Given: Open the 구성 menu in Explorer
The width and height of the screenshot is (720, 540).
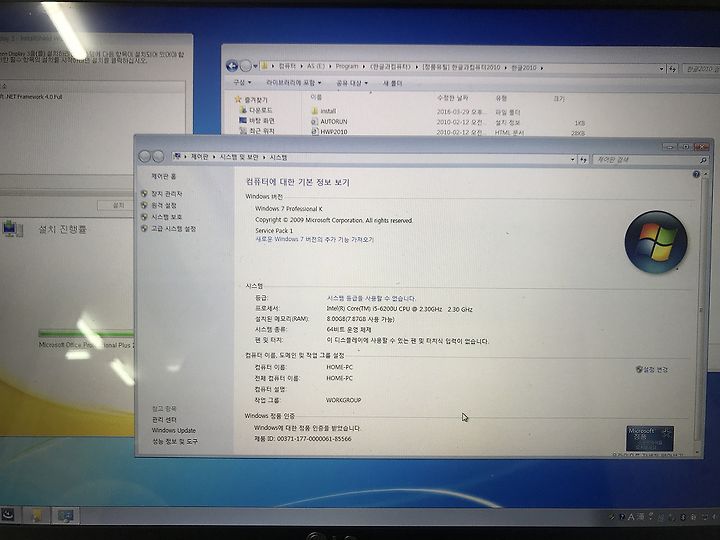Looking at the screenshot, I should click(x=242, y=82).
